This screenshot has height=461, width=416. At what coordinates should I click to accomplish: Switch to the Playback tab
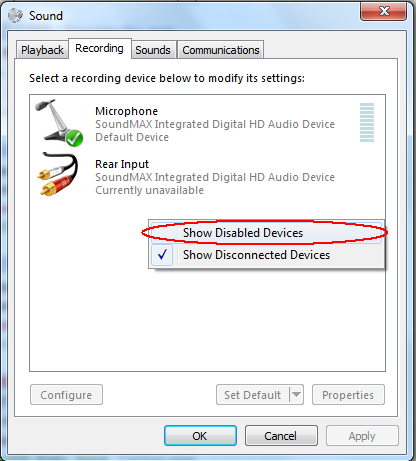pos(42,50)
